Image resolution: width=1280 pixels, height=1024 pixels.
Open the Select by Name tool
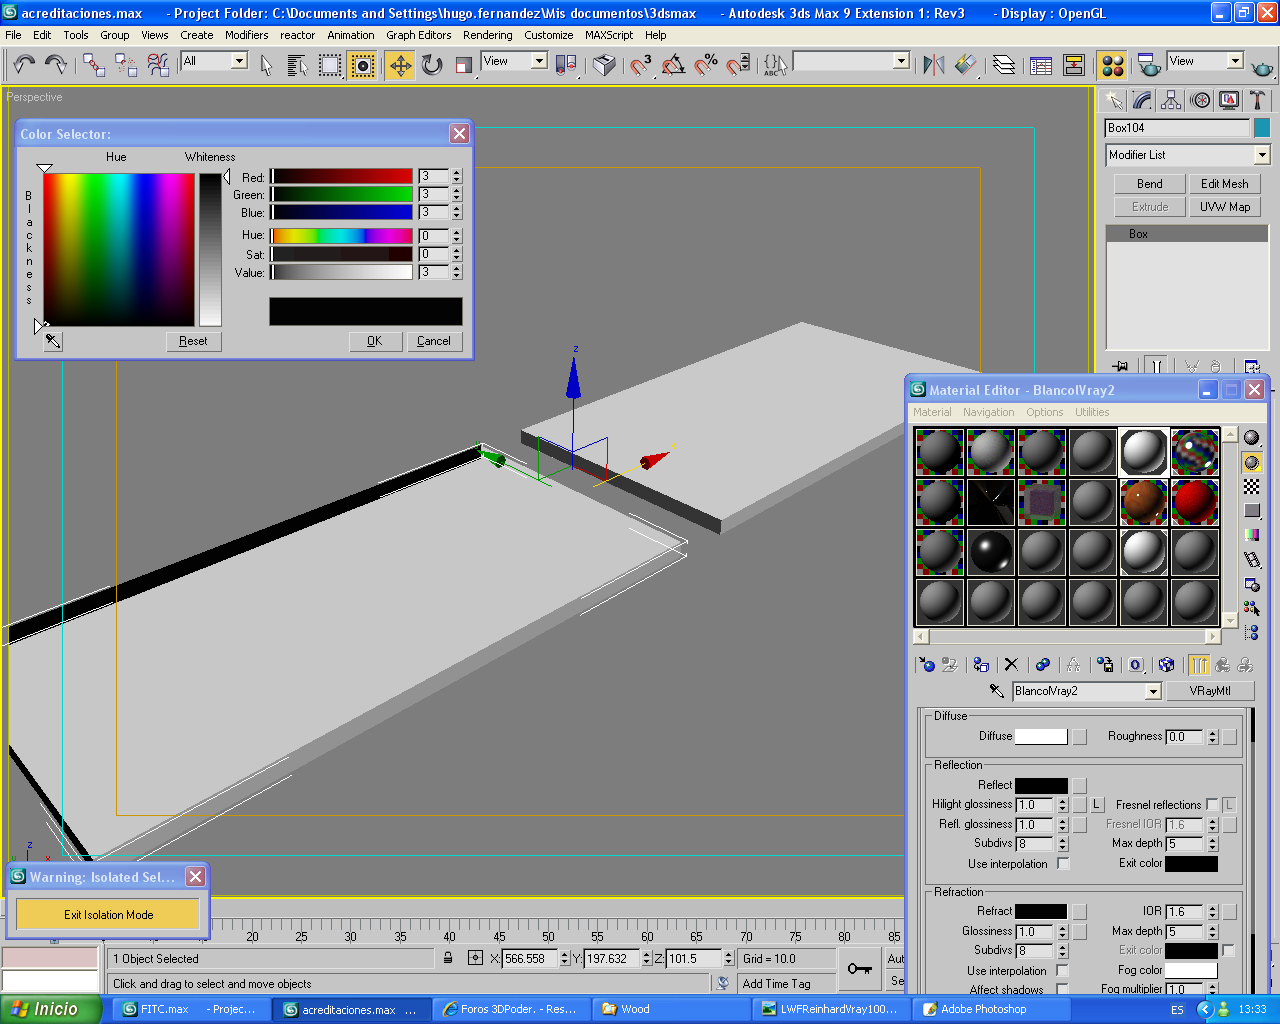(x=297, y=65)
